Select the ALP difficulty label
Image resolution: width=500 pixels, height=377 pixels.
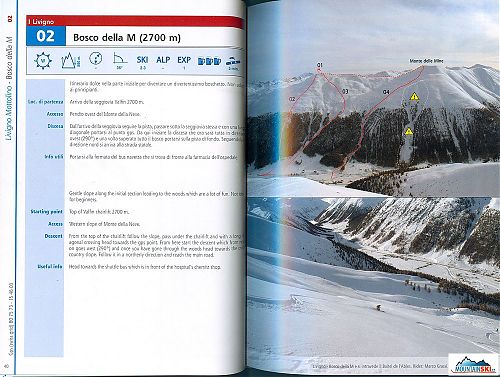(x=163, y=60)
